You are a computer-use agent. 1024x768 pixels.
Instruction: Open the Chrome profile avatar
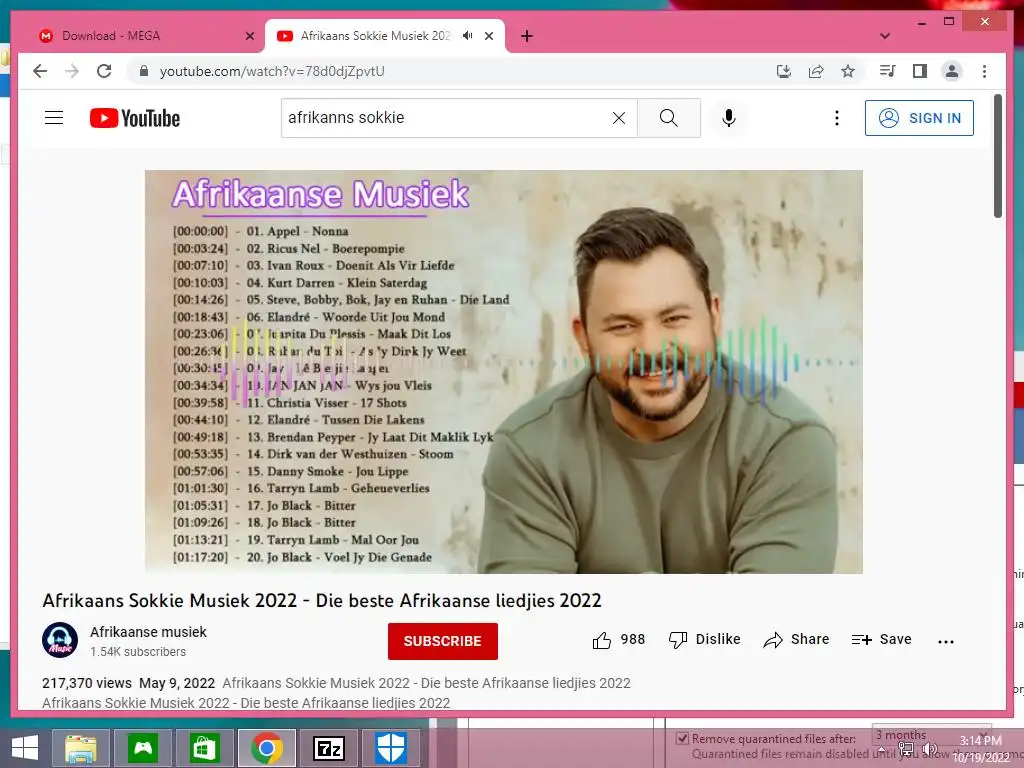(952, 71)
